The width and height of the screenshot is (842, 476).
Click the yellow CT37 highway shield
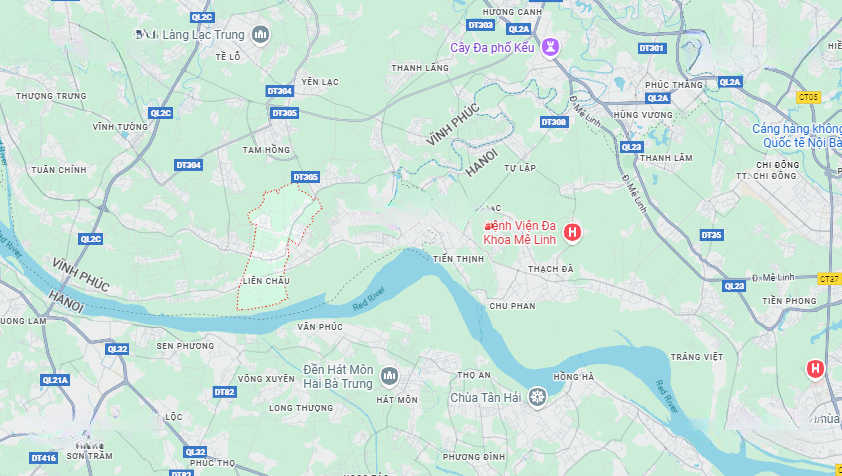[829, 279]
